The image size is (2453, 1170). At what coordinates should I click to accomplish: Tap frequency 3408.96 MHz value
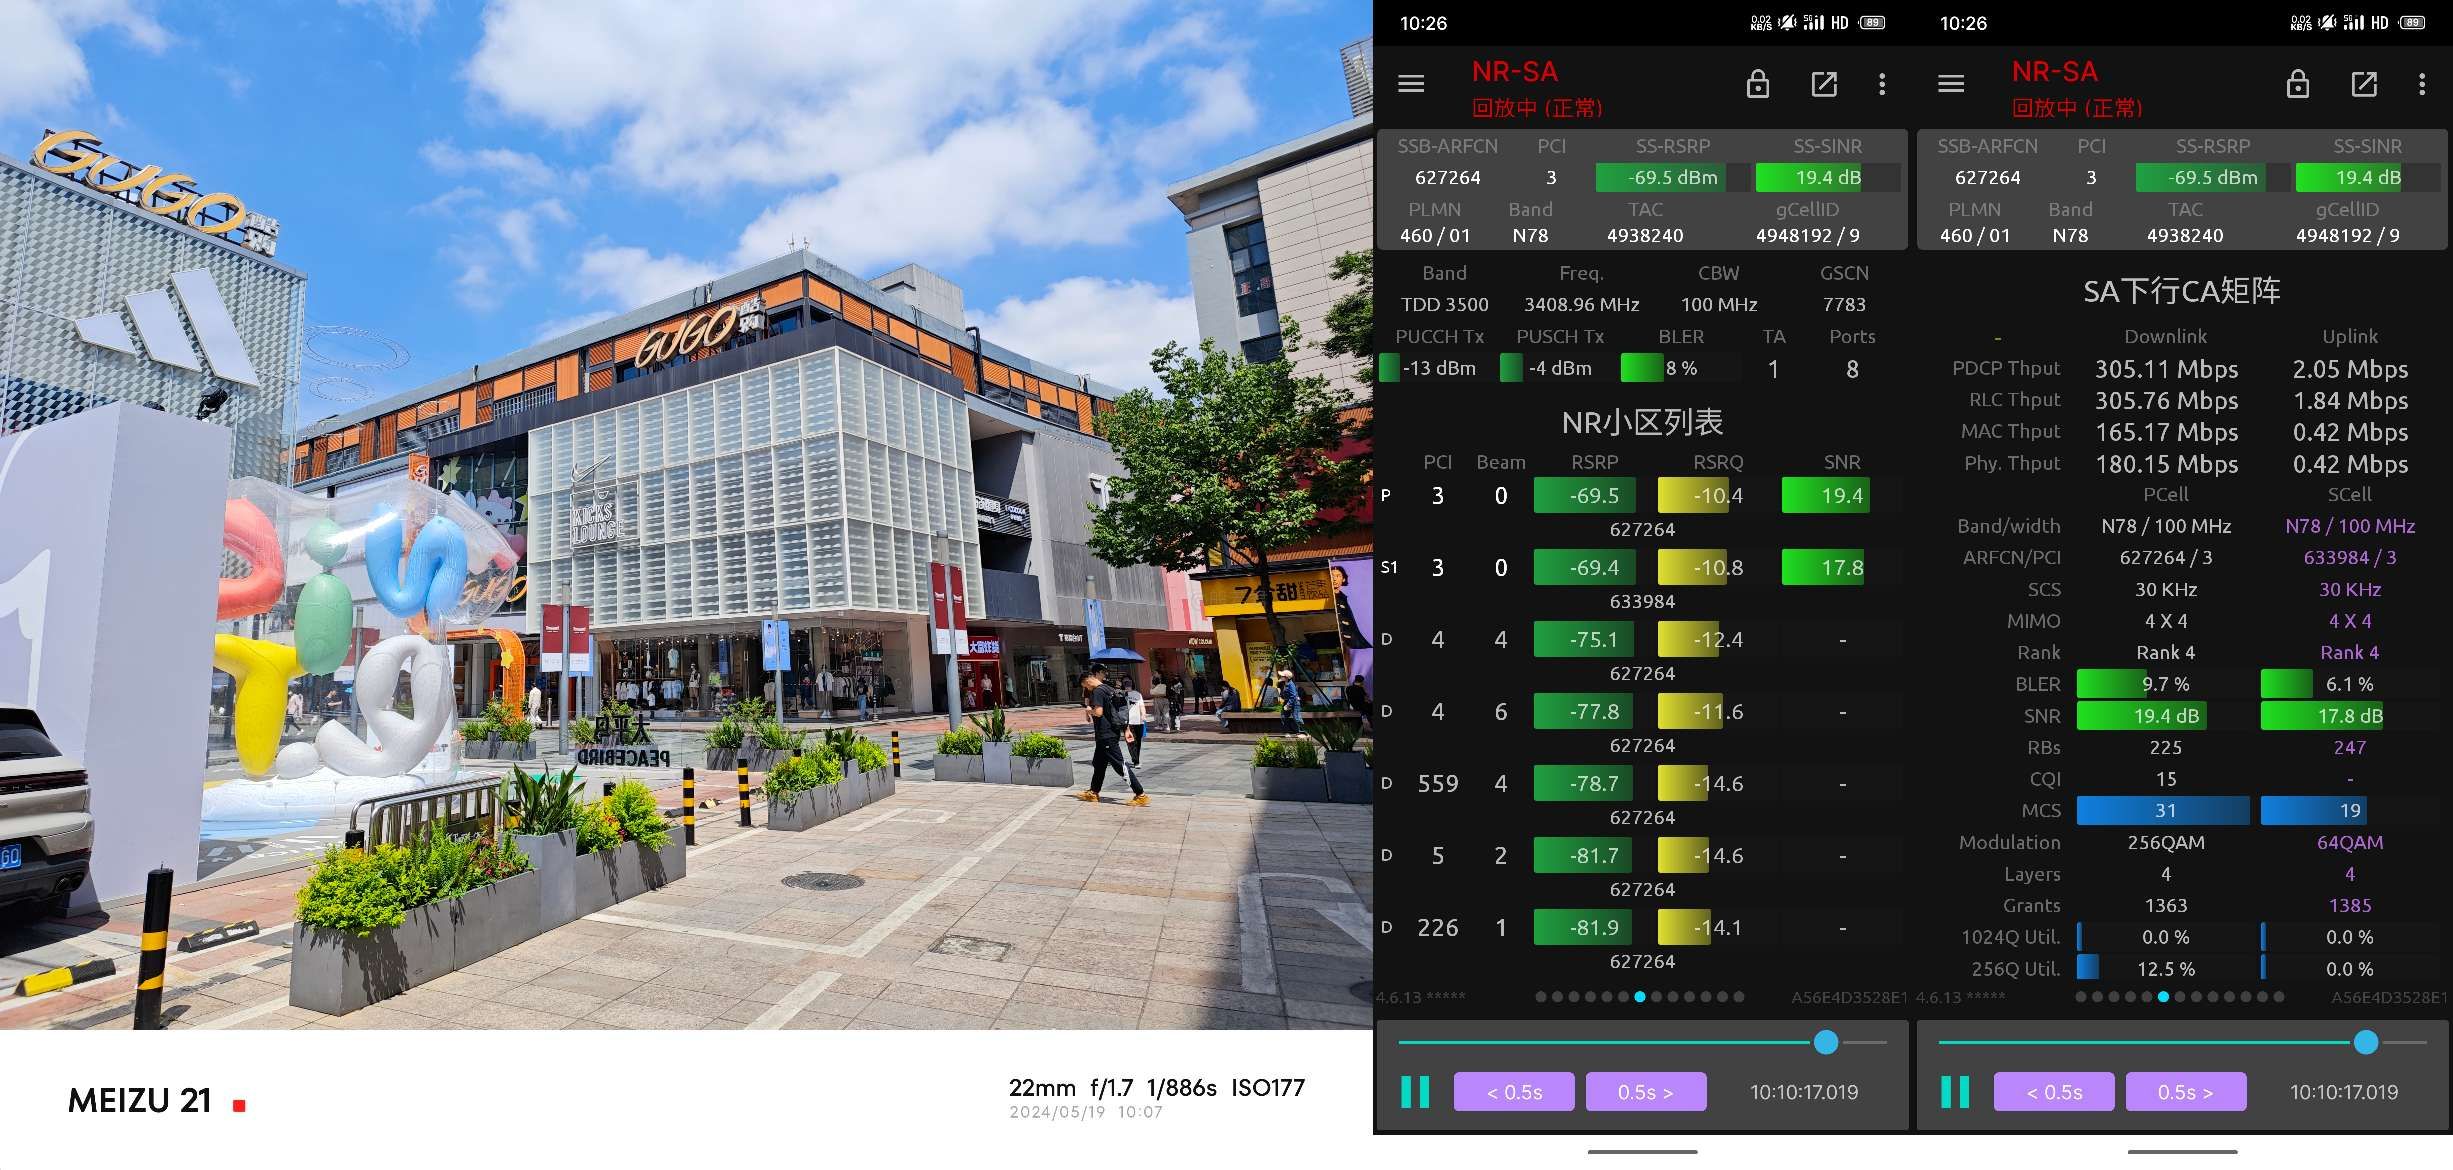(1581, 304)
